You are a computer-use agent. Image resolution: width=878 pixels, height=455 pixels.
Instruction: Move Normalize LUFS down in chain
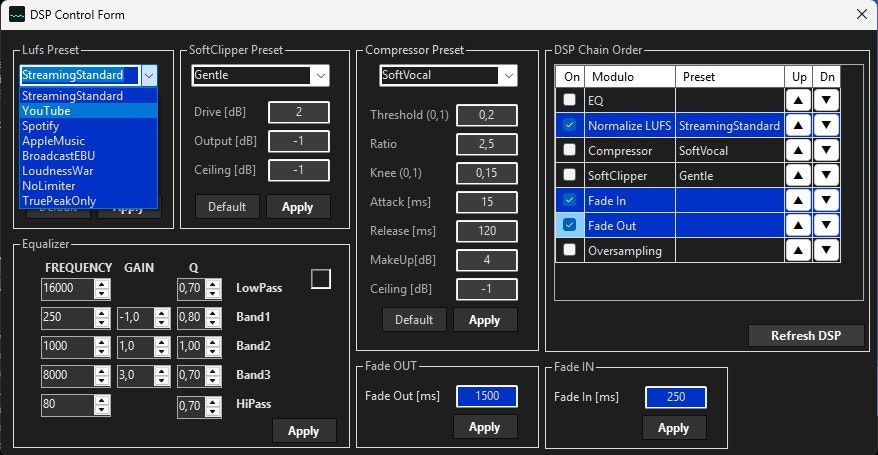click(x=826, y=125)
